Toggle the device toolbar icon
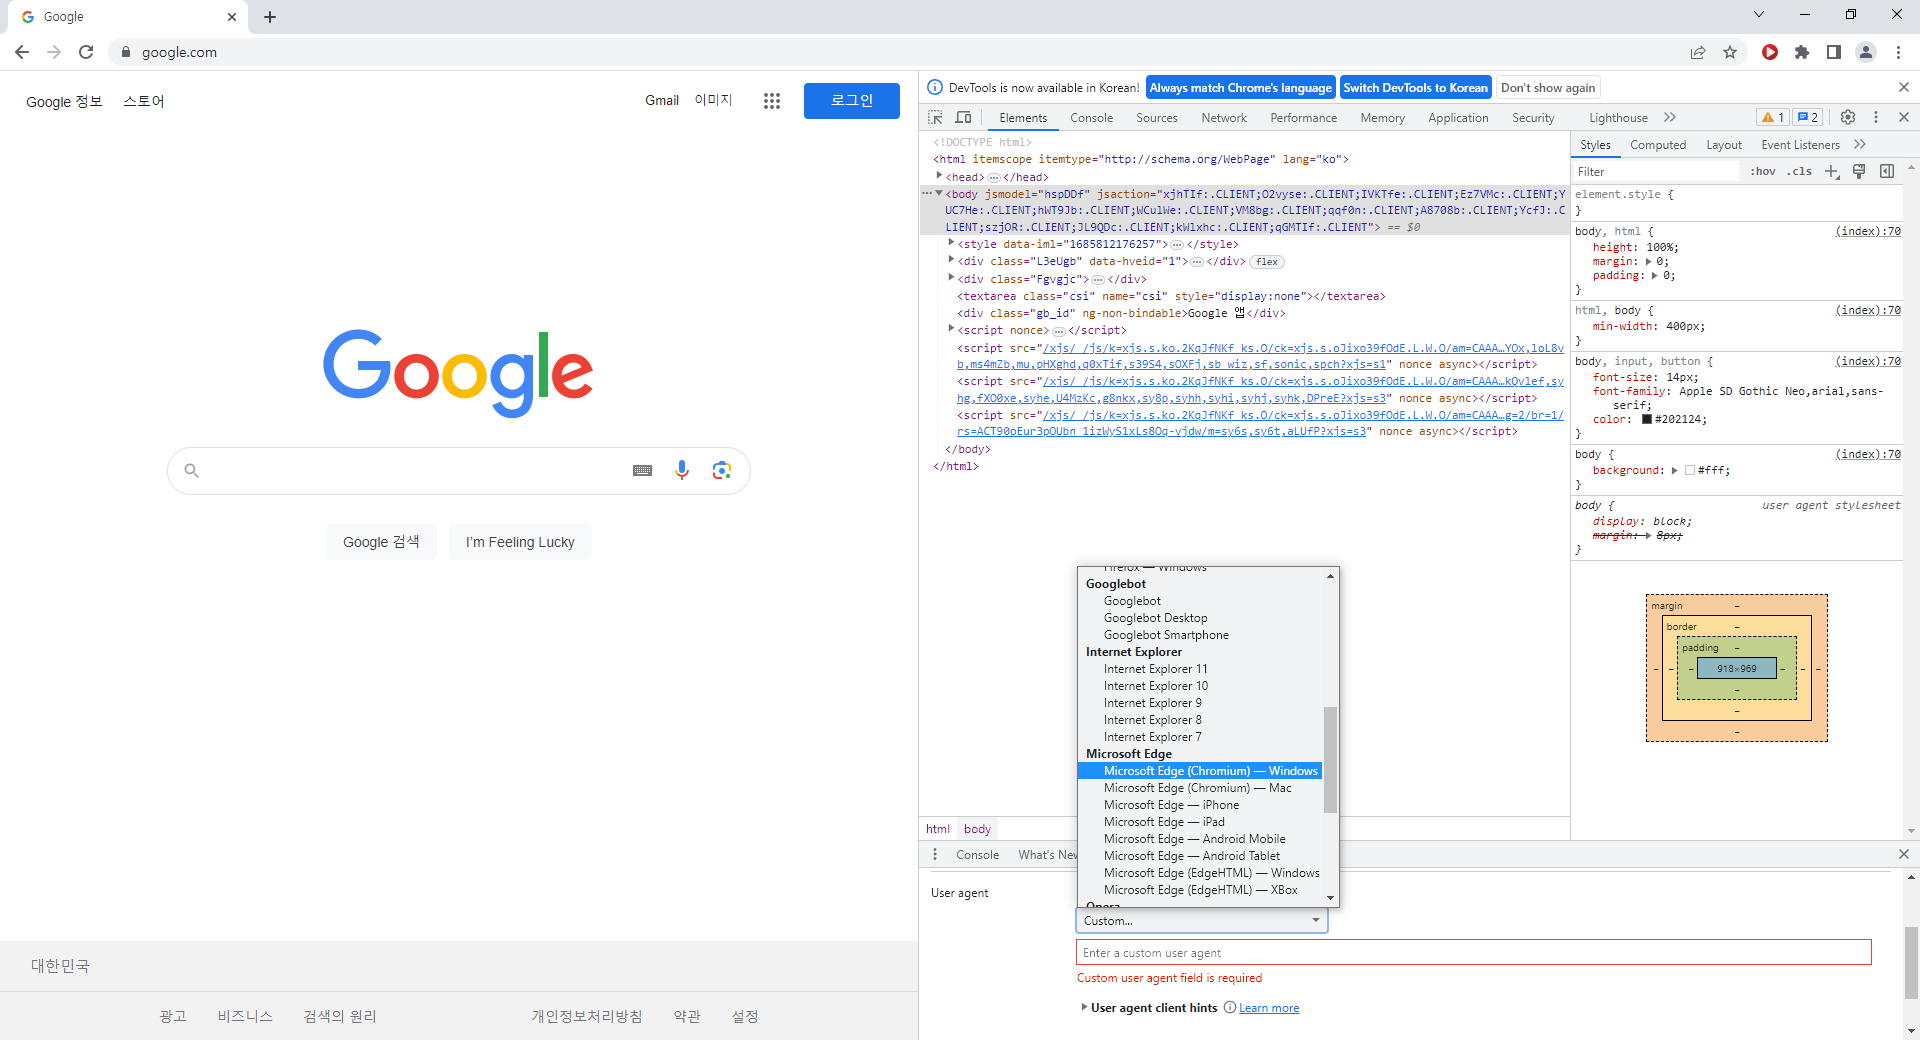Image resolution: width=1920 pixels, height=1040 pixels. pos(963,117)
